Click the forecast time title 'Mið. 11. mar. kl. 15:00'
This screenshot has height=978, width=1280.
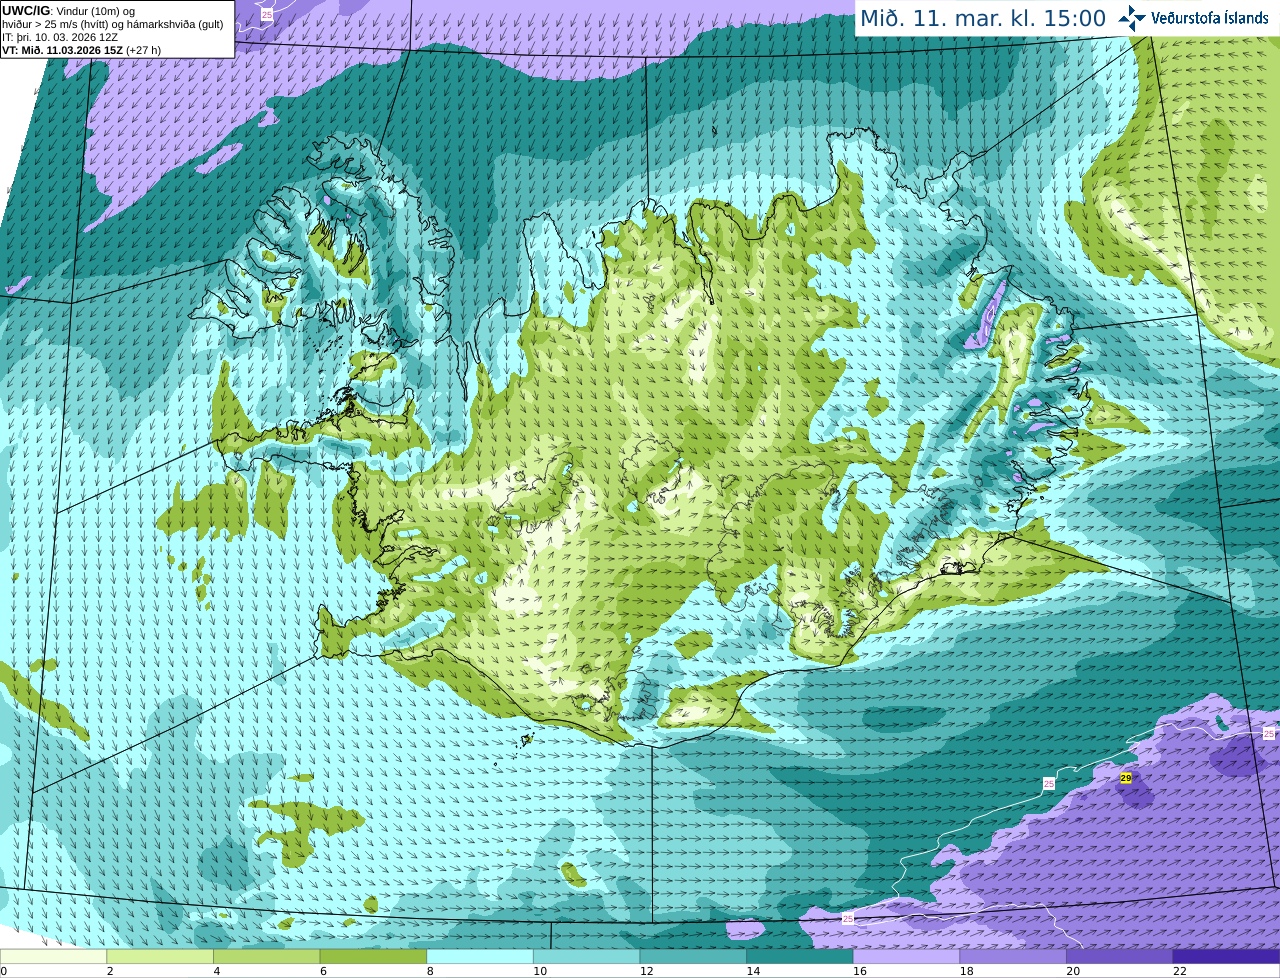984,19
